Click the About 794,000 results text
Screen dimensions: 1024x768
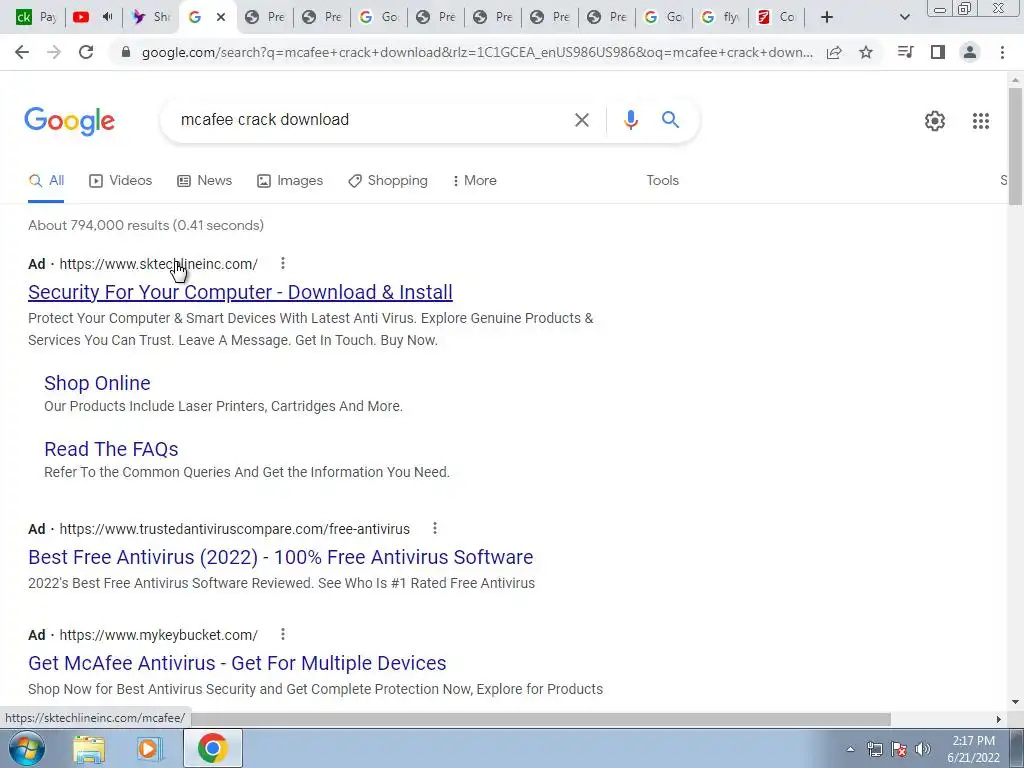coord(146,225)
